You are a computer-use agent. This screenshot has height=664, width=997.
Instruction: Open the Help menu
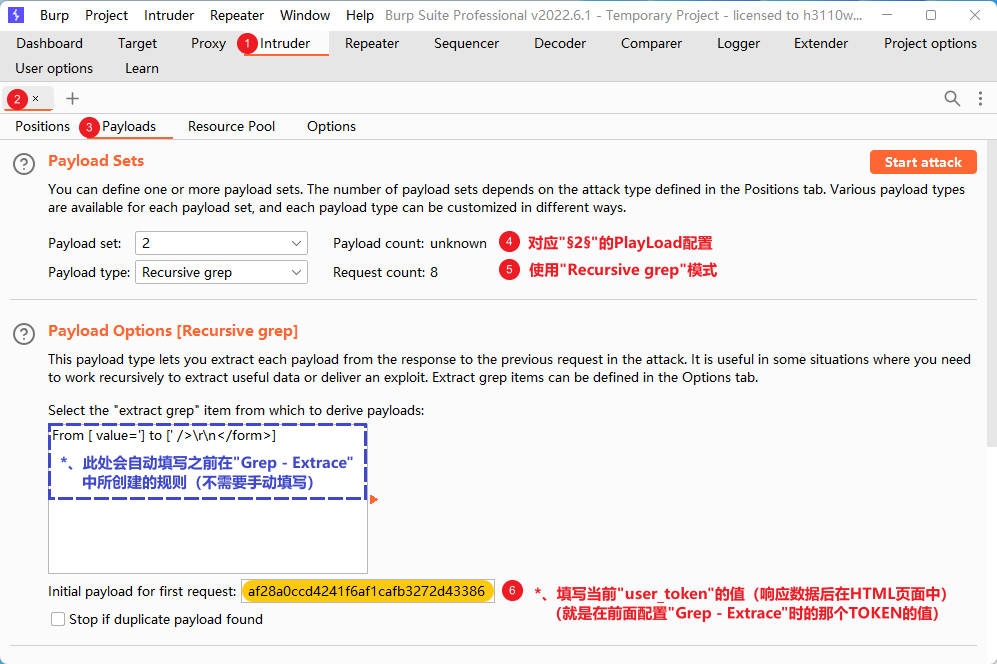[359, 15]
